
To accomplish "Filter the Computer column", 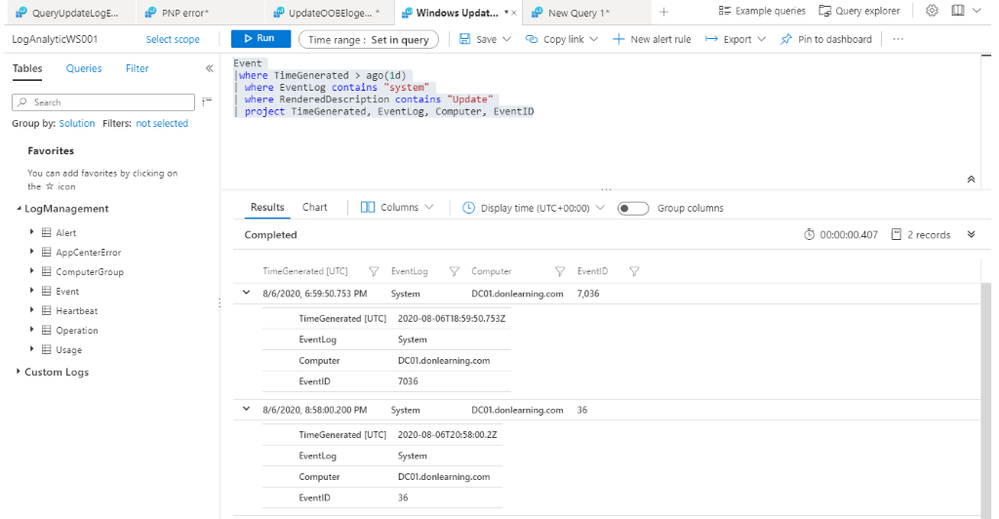I will (x=560, y=271).
